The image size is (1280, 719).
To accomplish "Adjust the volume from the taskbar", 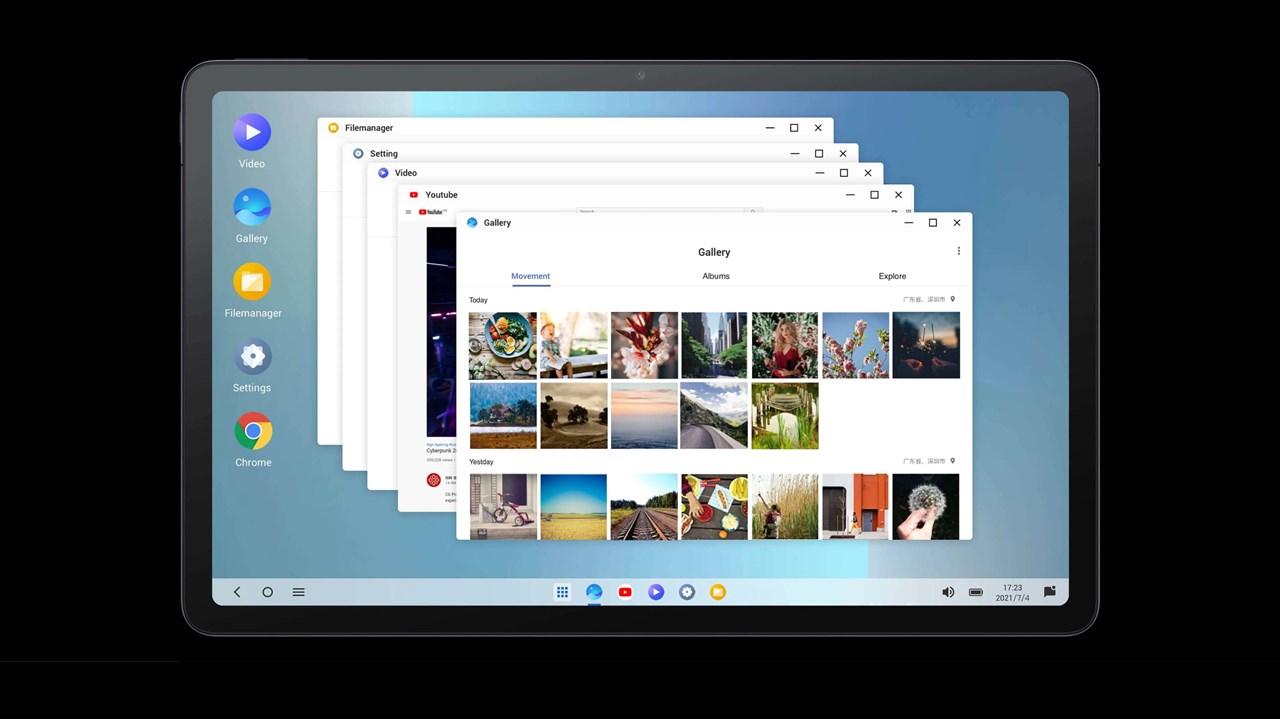I will tap(947, 592).
